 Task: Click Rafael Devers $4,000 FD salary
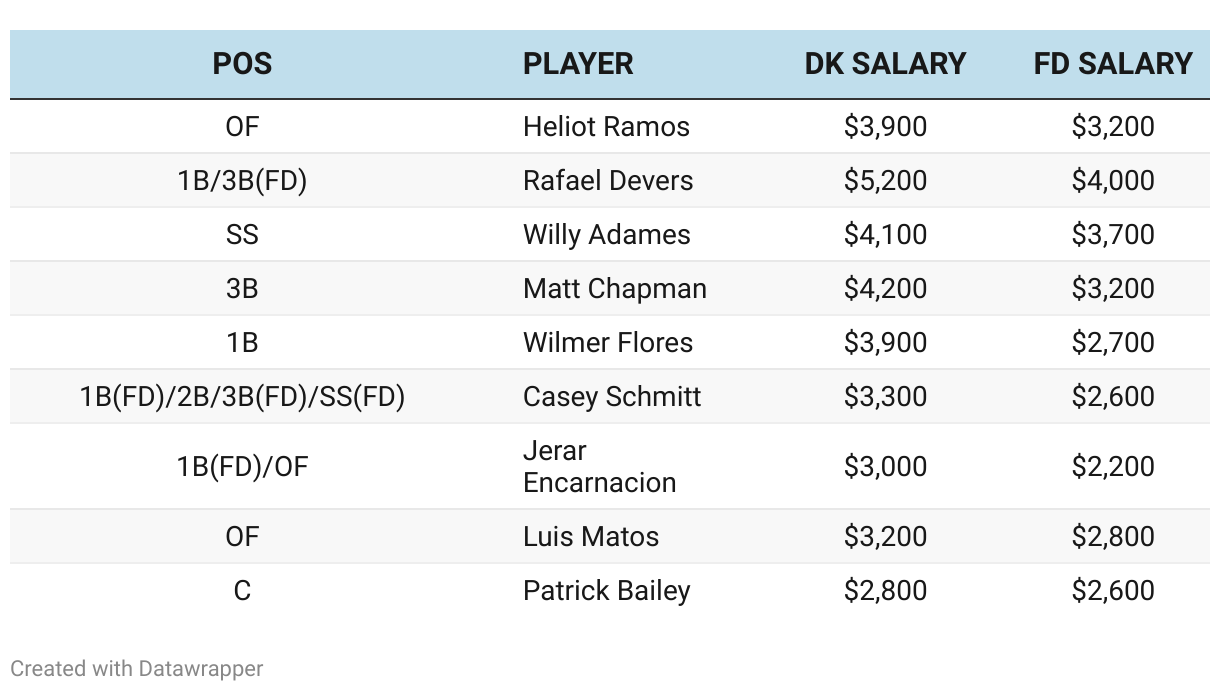(x=1113, y=181)
